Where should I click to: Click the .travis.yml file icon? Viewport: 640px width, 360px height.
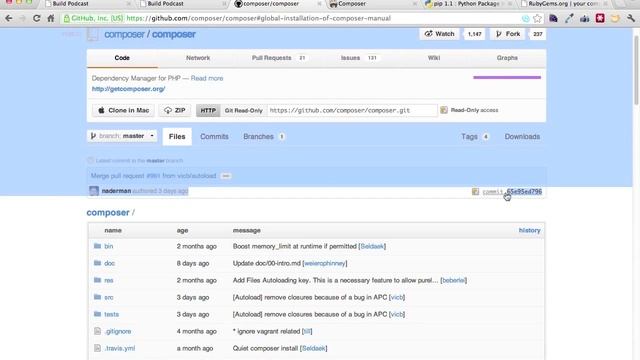pos(97,348)
